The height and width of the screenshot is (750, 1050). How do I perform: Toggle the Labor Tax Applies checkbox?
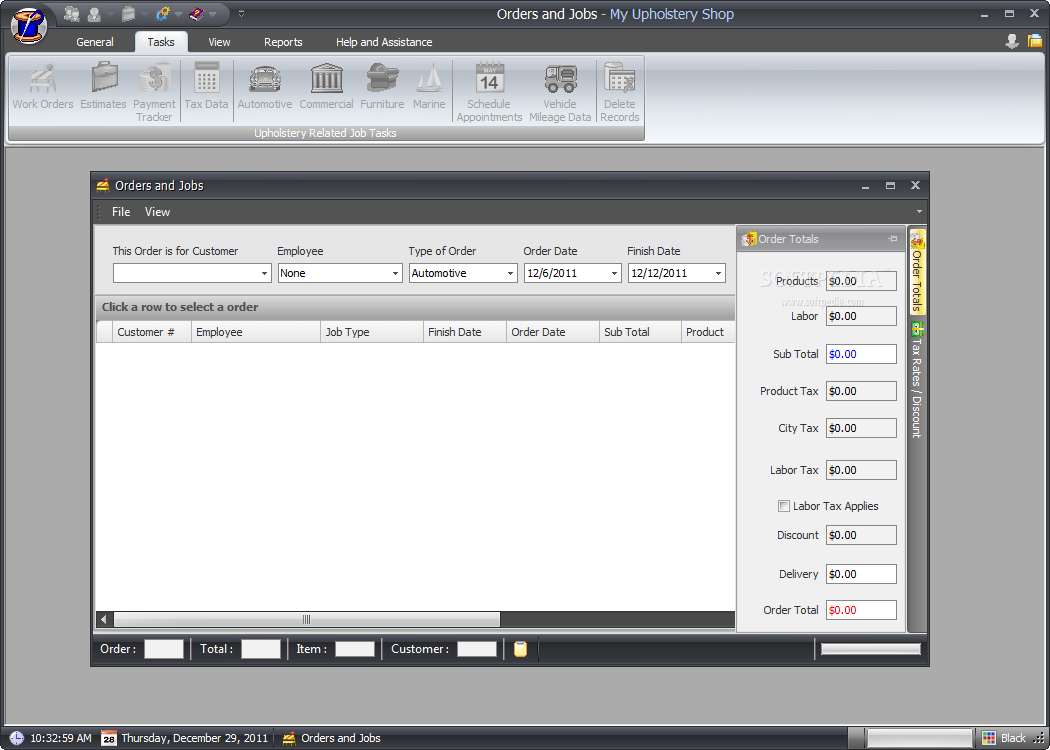point(783,506)
